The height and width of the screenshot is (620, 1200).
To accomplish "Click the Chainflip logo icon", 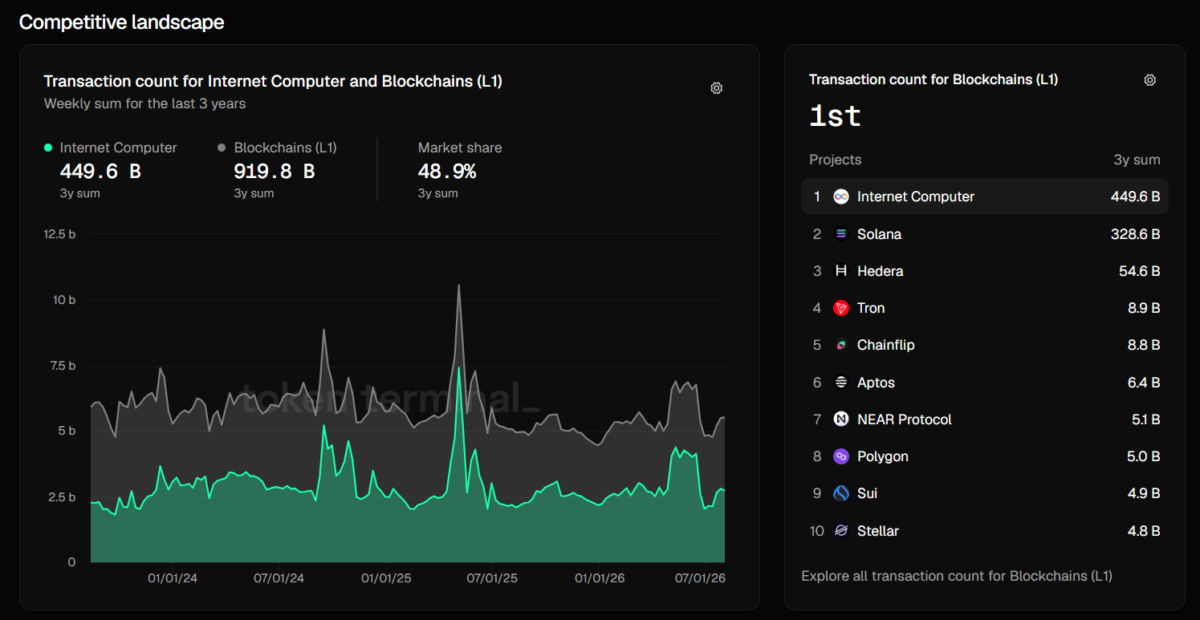I will tap(841, 345).
